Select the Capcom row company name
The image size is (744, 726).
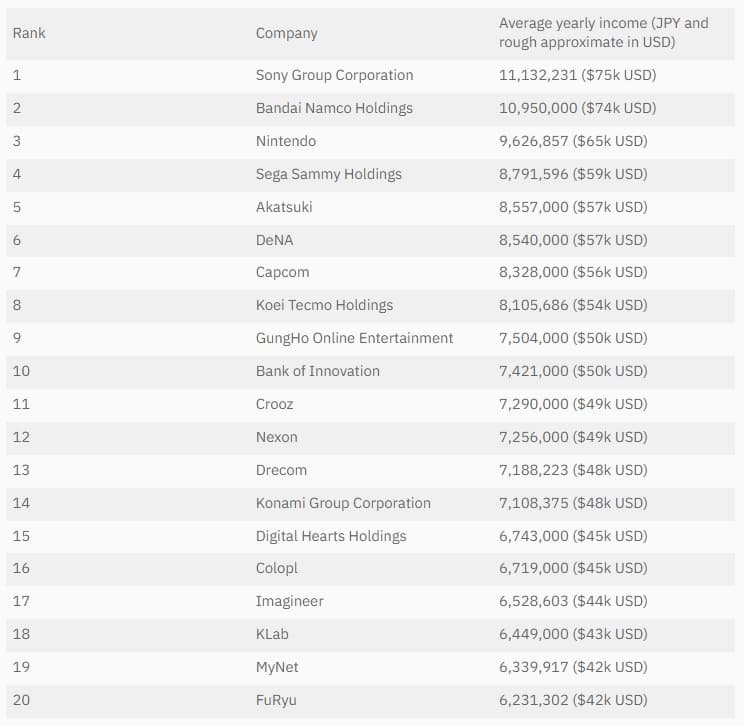282,272
